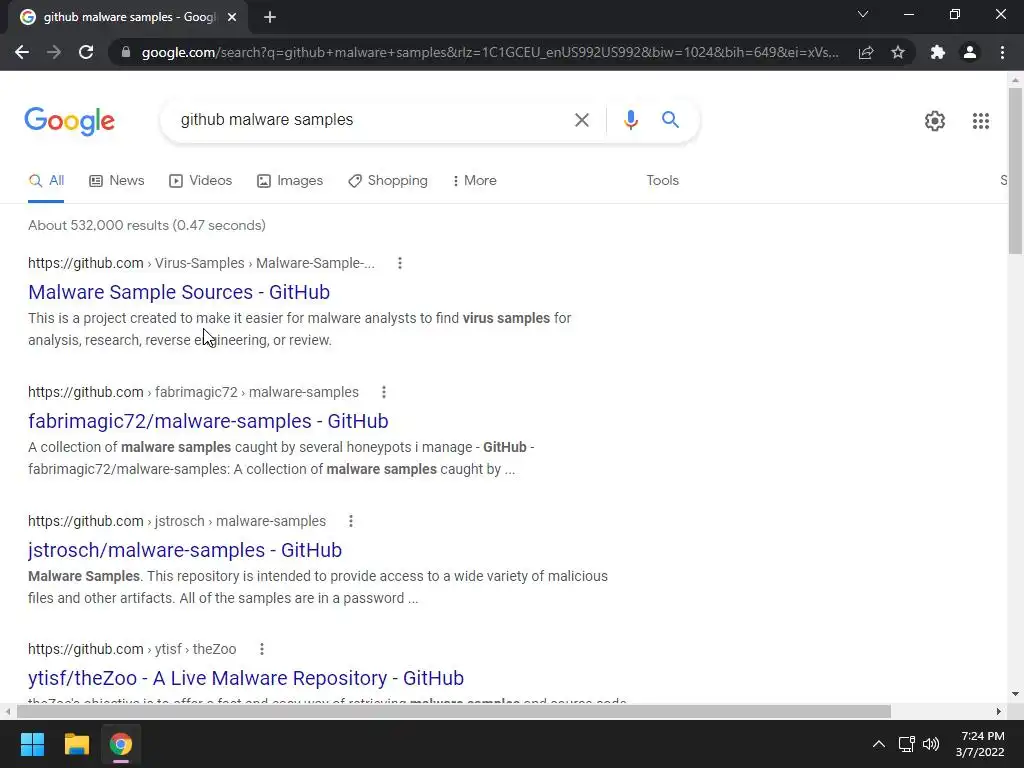This screenshot has height=768, width=1024.
Task: Click the Google logo
Action: point(69,121)
